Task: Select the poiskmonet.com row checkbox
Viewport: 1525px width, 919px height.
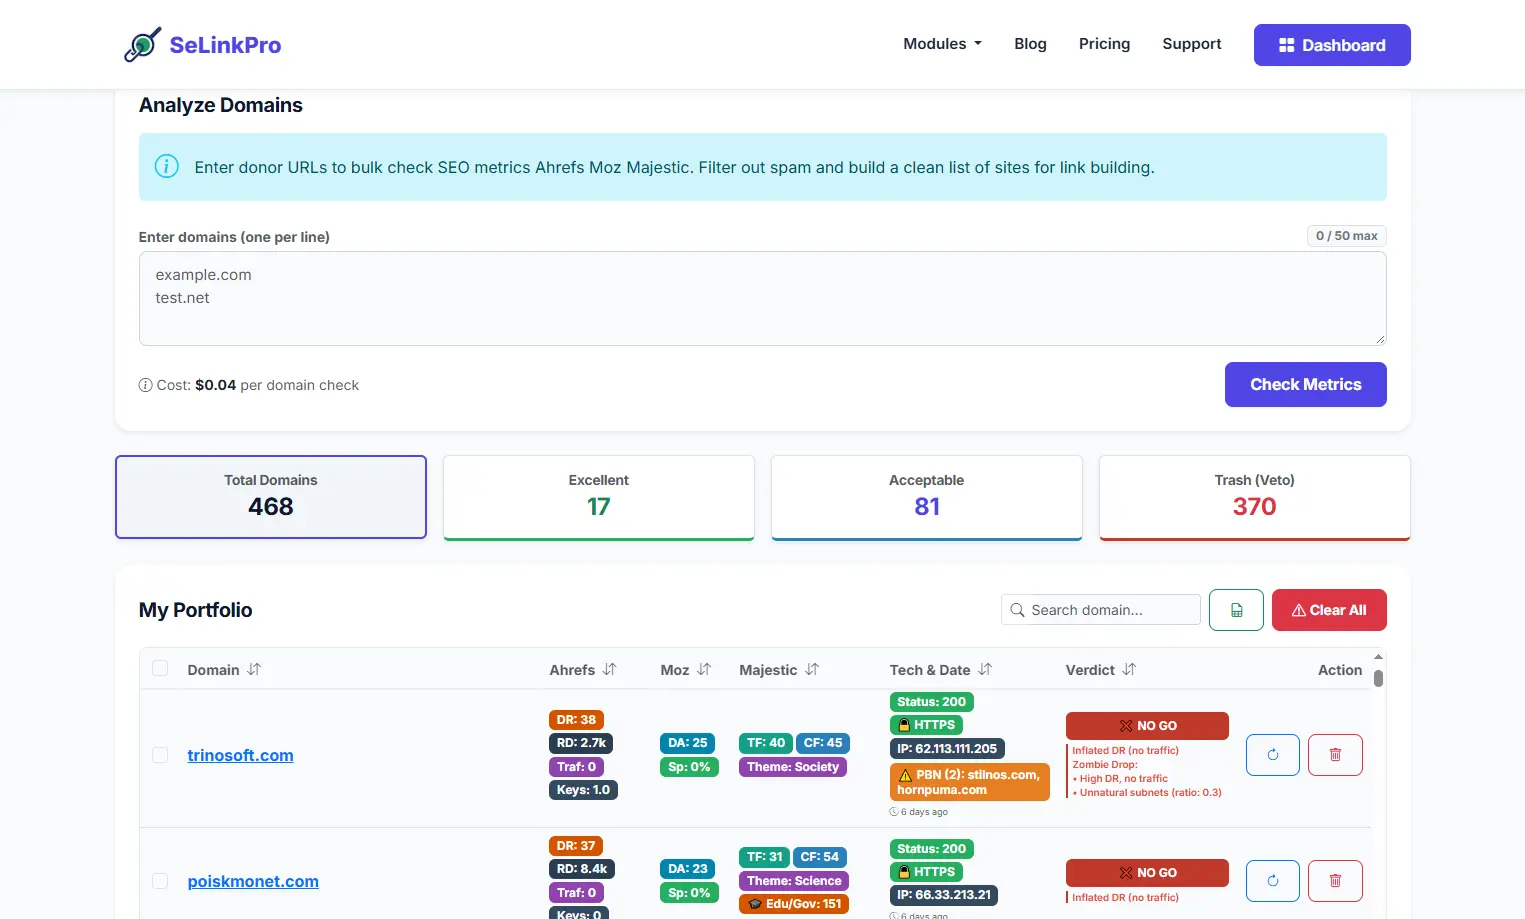Action: 160,881
